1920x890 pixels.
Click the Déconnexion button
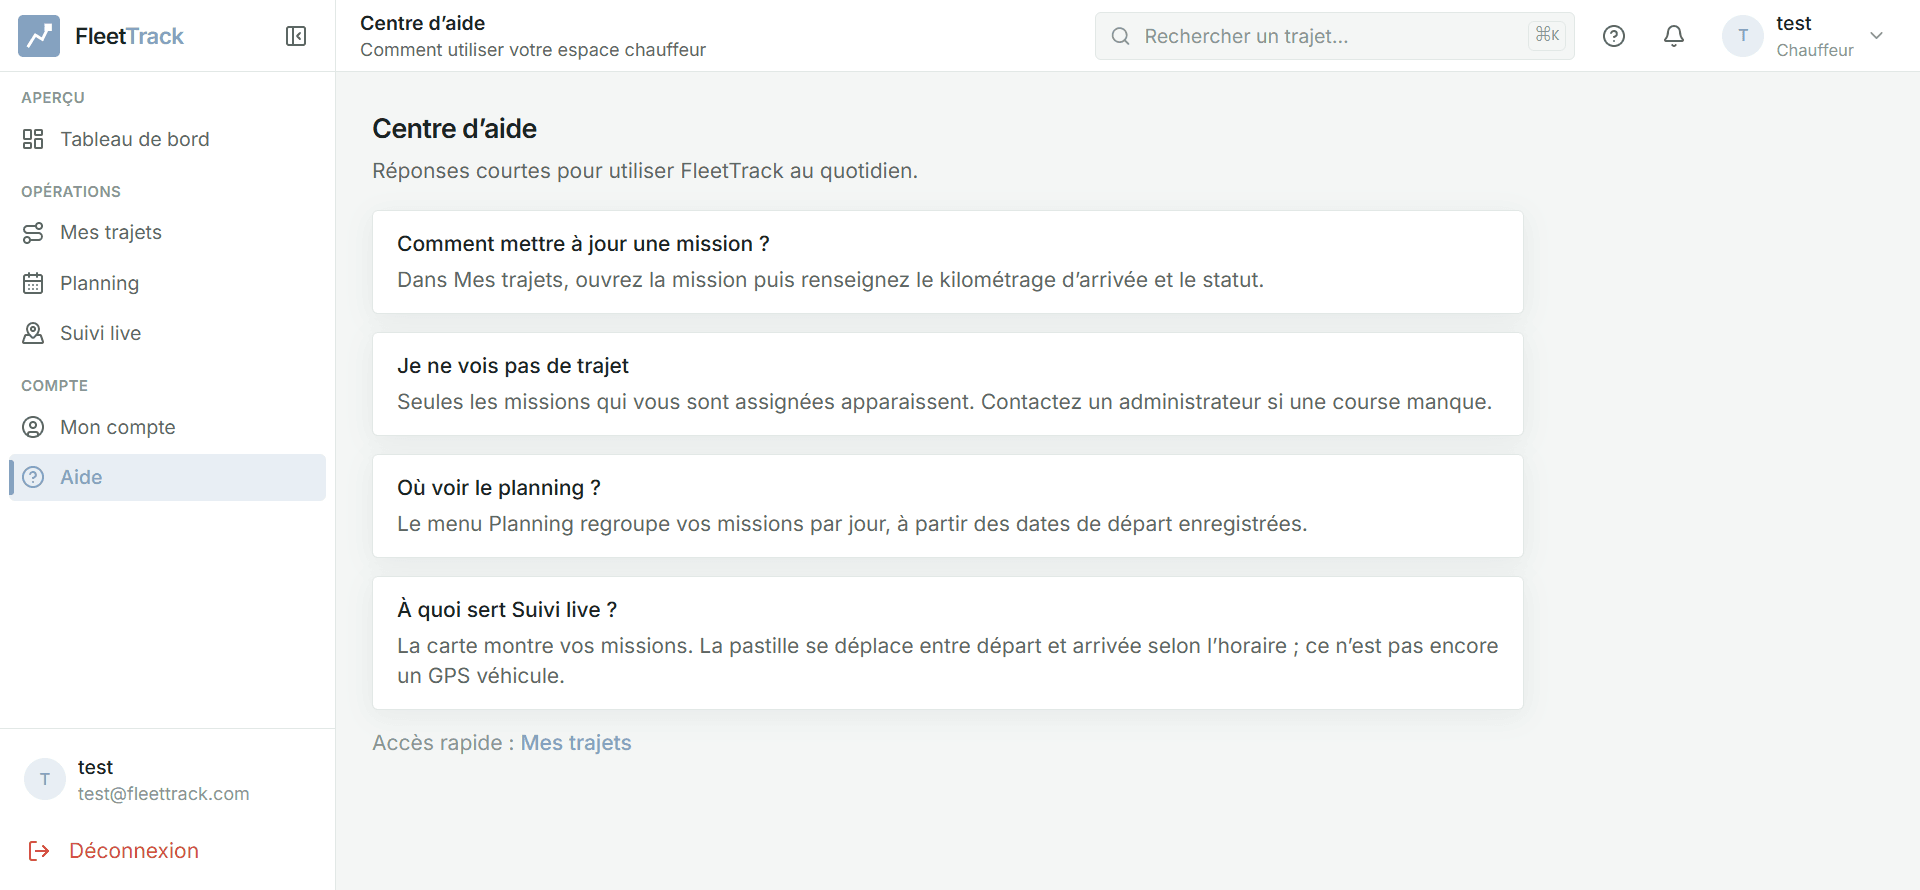click(x=114, y=851)
